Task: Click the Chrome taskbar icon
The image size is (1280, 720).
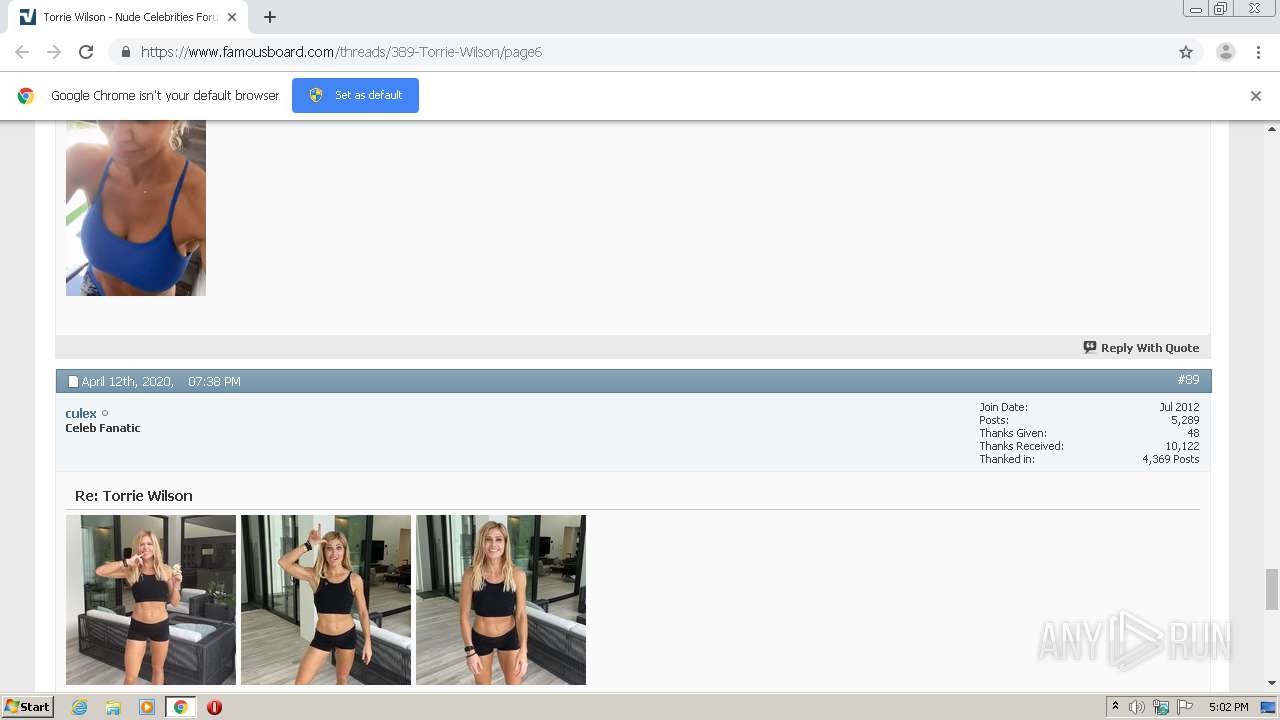Action: (x=180, y=707)
